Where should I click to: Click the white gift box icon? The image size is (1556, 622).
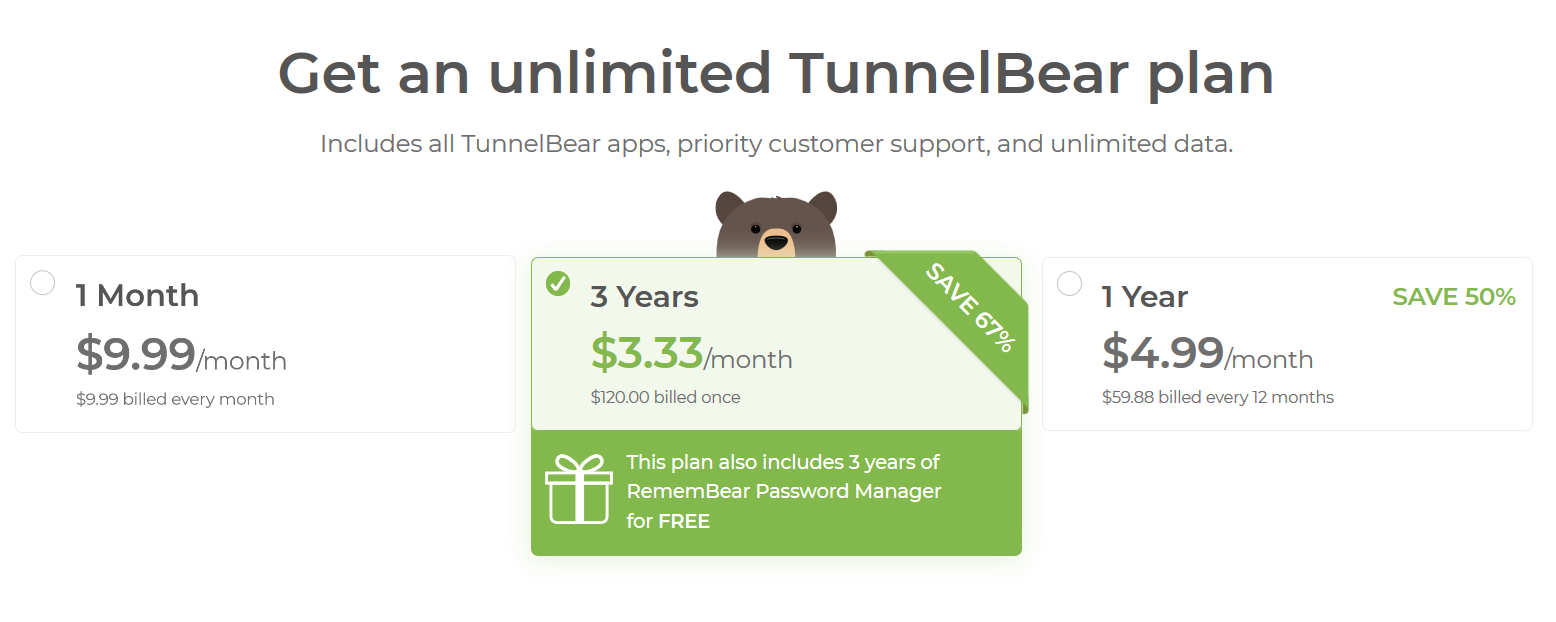pyautogui.click(x=579, y=489)
